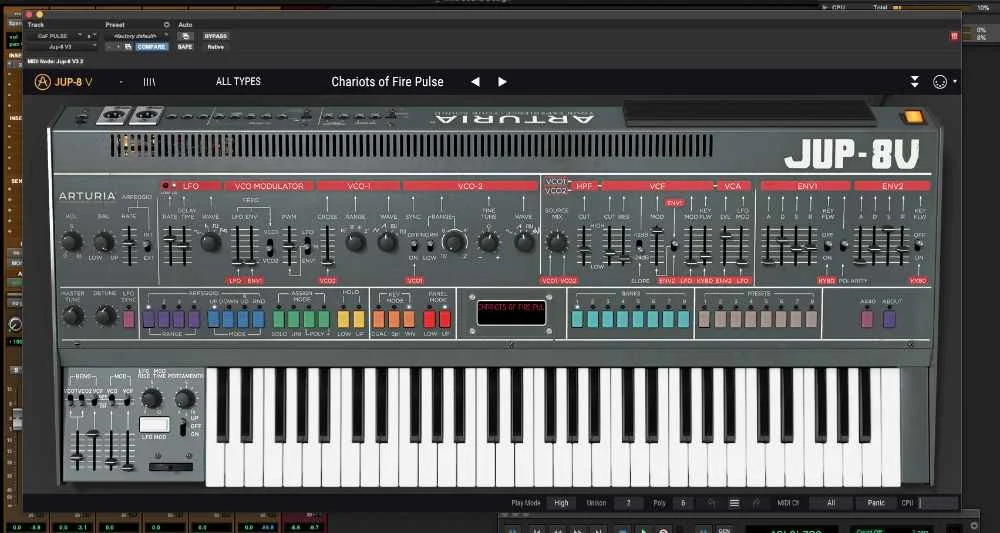Select preset 4 beige button
The image size is (1000, 533).
(x=750, y=319)
